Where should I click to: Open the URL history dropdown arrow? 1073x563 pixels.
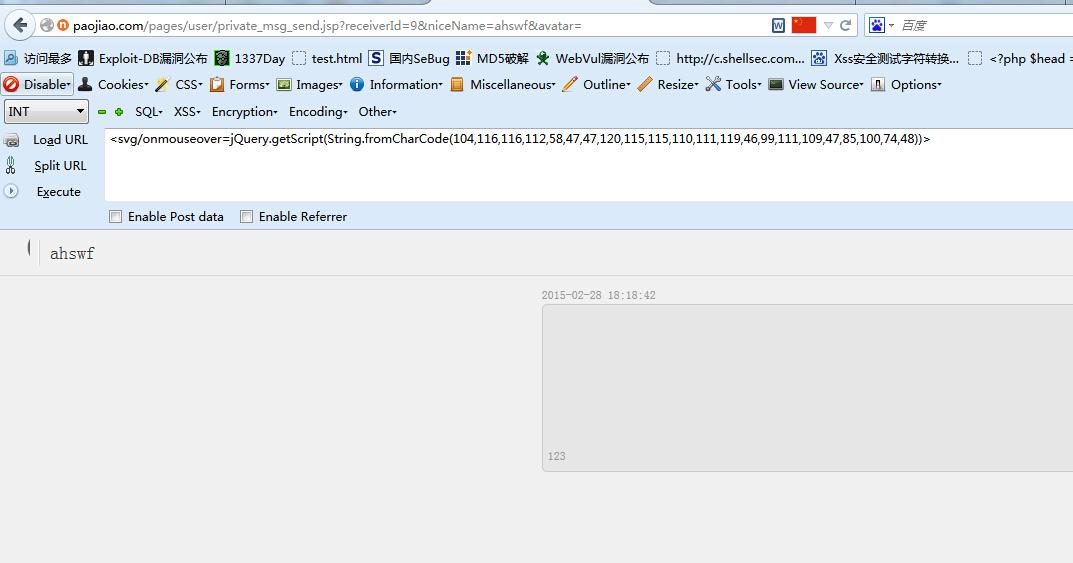[828, 25]
